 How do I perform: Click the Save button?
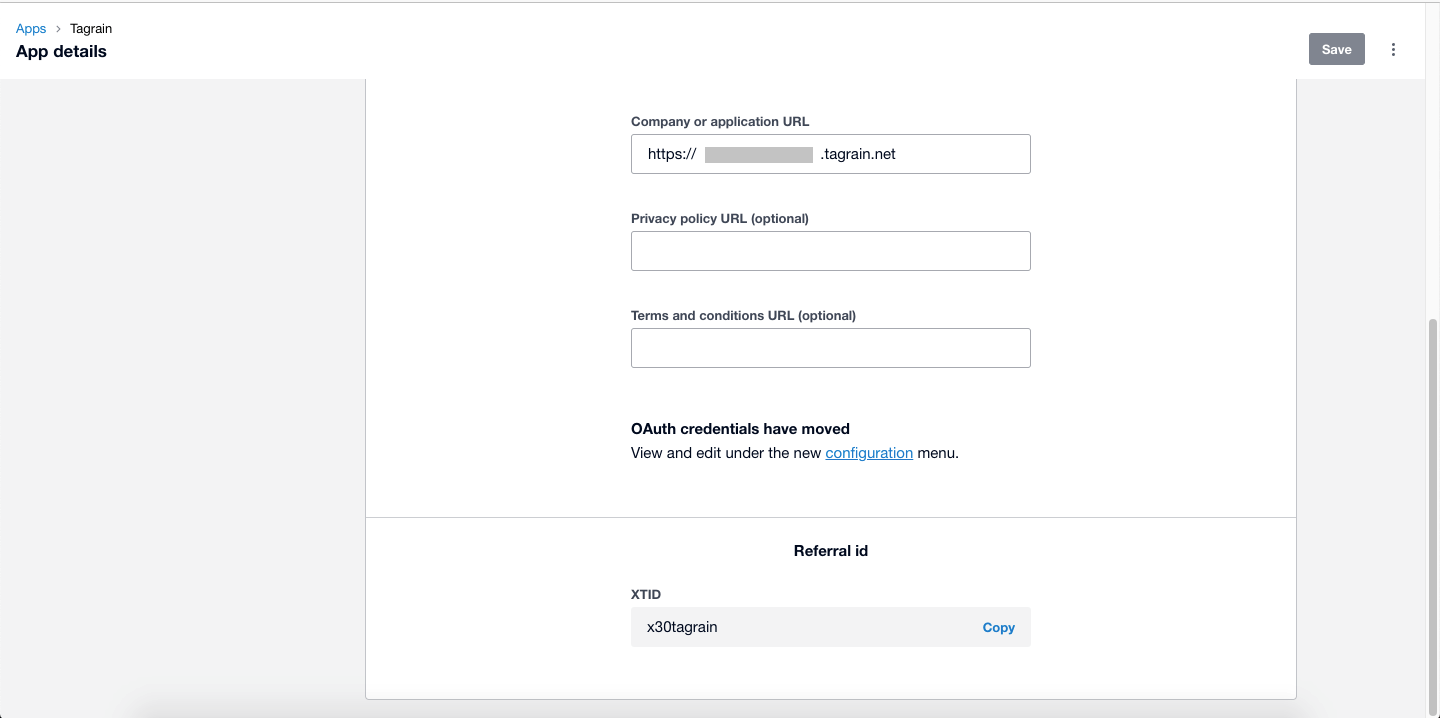click(1336, 49)
